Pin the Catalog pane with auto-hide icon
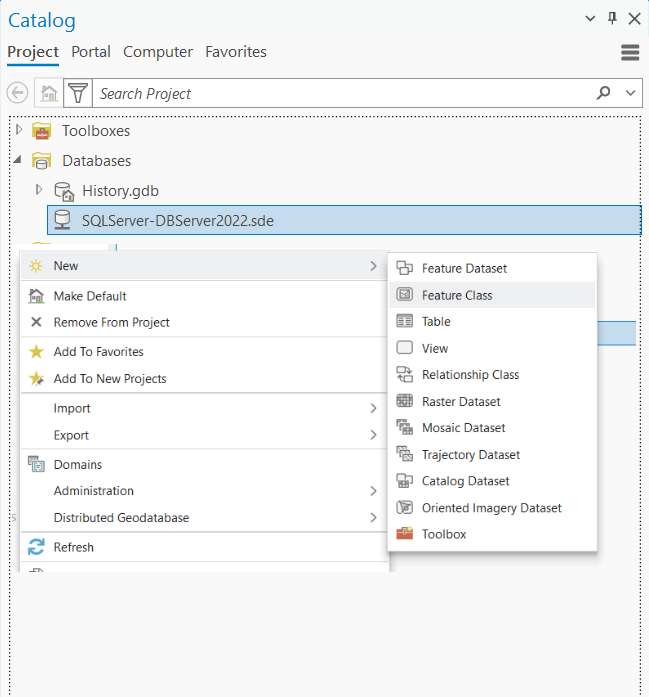This screenshot has width=649, height=697. click(612, 18)
